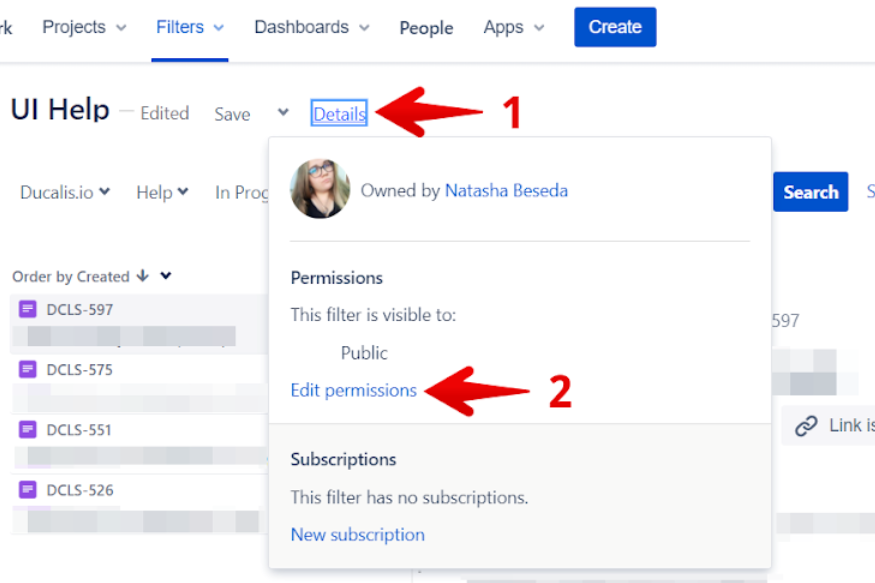Expand the Apps dropdown
This screenshot has width=875, height=583.
click(x=513, y=27)
